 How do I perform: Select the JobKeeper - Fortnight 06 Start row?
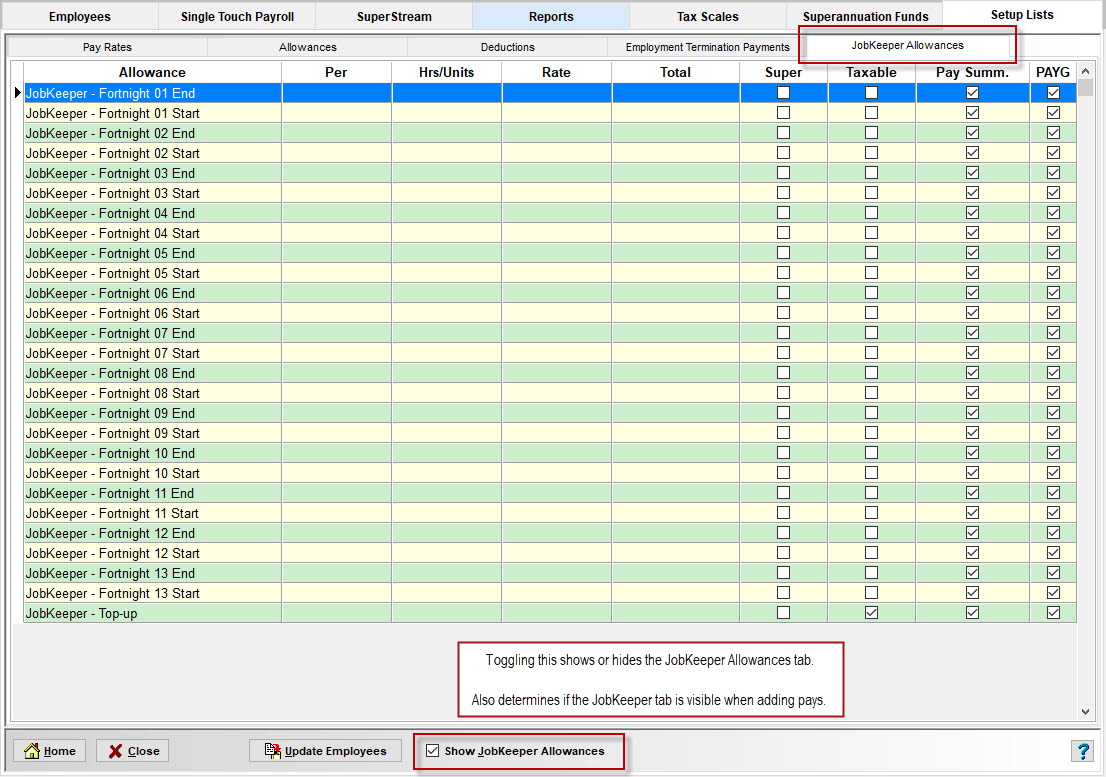[550, 313]
